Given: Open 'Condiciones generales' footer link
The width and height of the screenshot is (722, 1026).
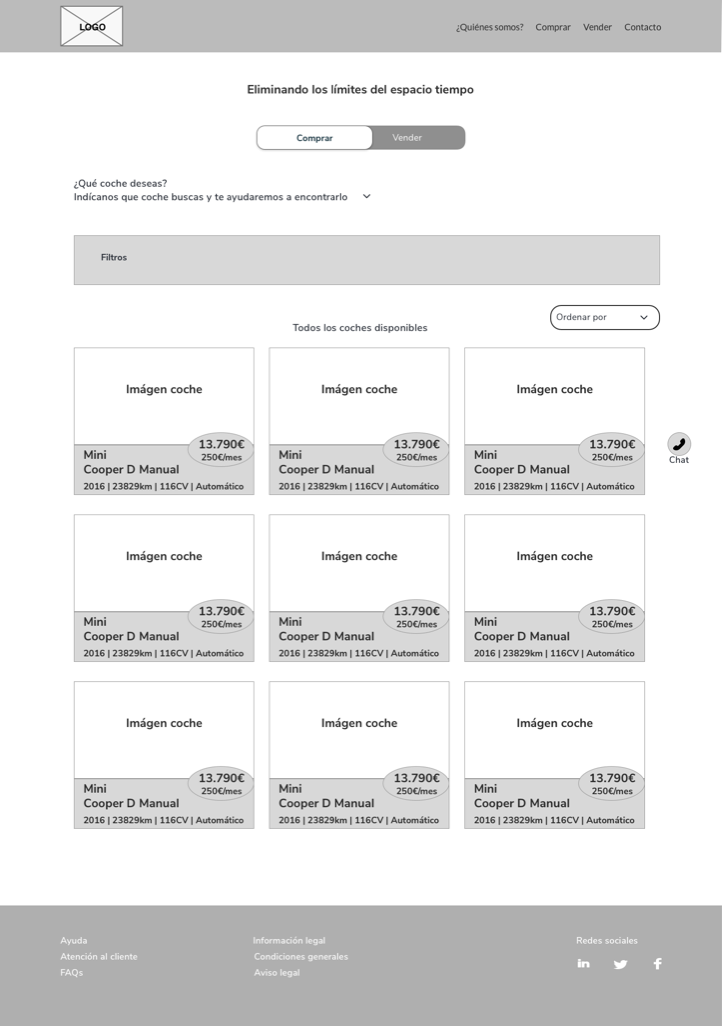Looking at the screenshot, I should point(301,957).
